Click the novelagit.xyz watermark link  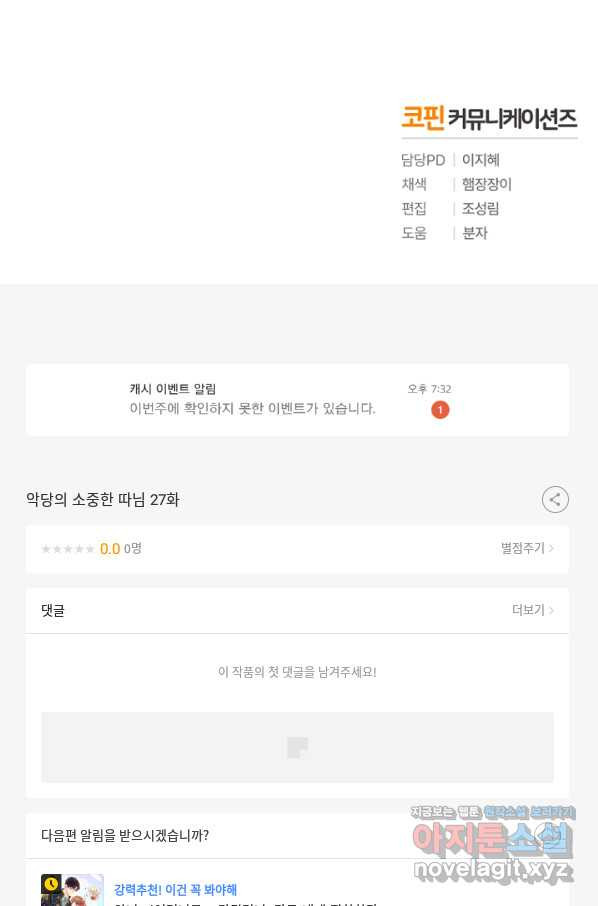point(492,870)
